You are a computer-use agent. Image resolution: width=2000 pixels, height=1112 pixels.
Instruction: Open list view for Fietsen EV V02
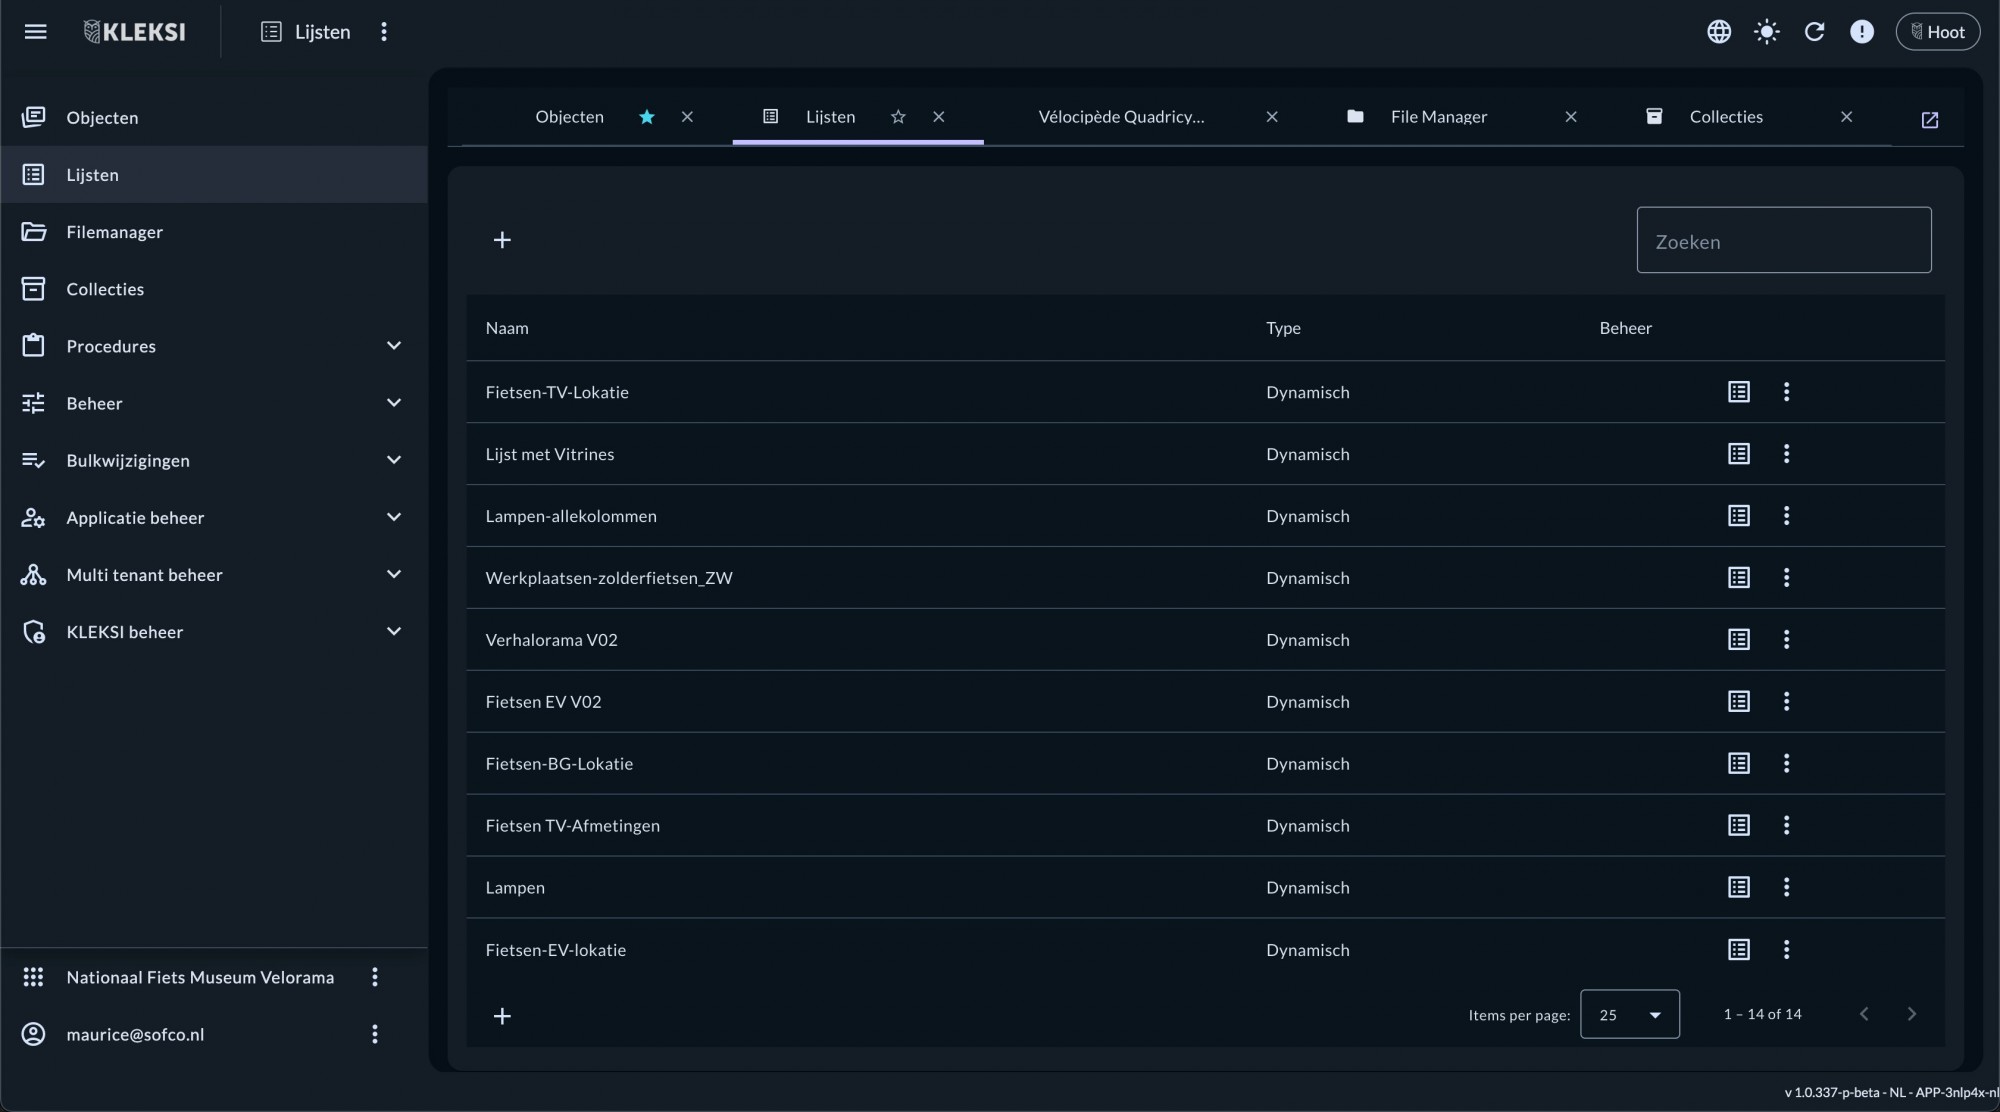[1739, 702]
